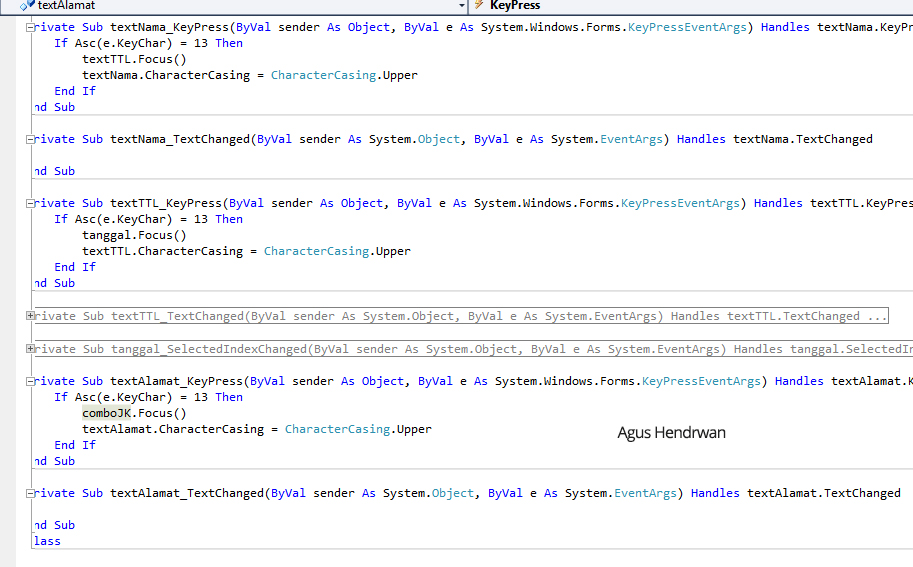Click CharacterCasing.Upper enum in textAlamat block

[x=358, y=429]
